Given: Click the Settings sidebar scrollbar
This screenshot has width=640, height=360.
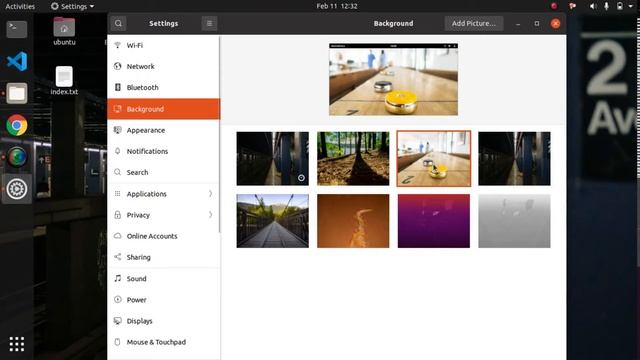Looking at the screenshot, I should point(220,135).
